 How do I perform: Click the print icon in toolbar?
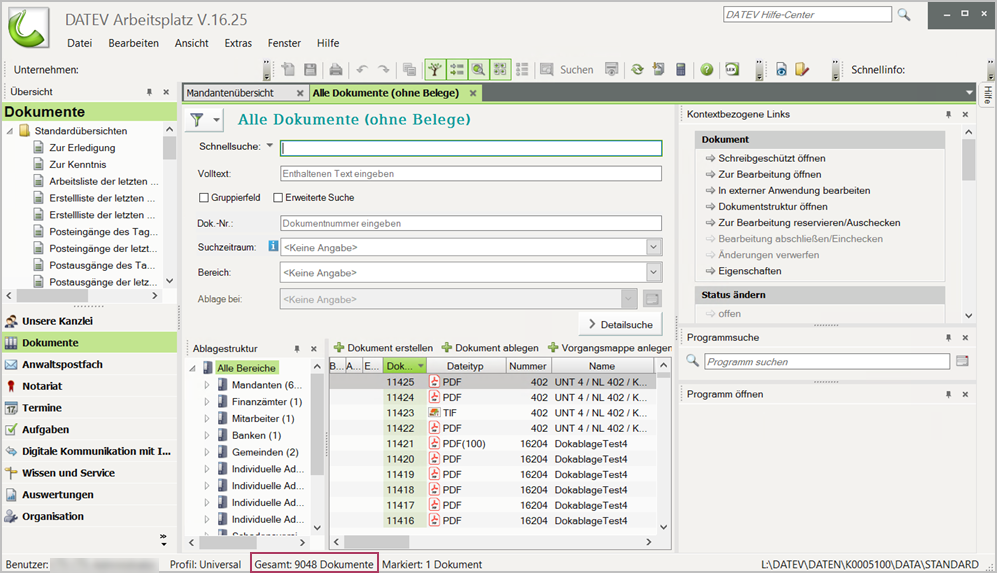336,70
